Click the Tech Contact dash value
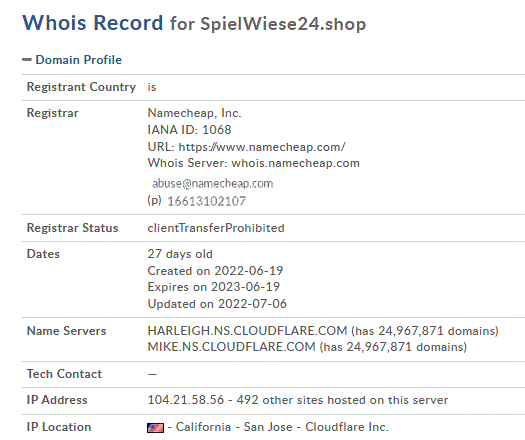Viewport: 525px width, 440px height. 152,374
